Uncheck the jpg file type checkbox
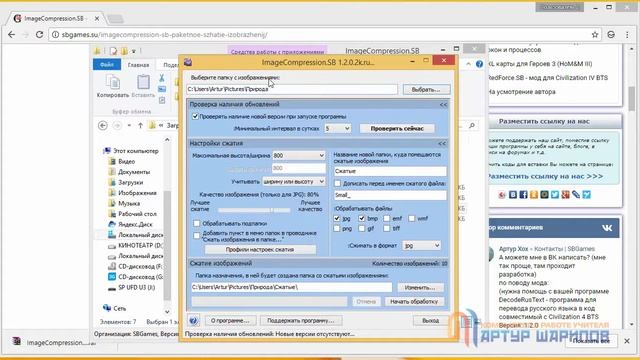The height and width of the screenshot is (360, 640). 337,218
